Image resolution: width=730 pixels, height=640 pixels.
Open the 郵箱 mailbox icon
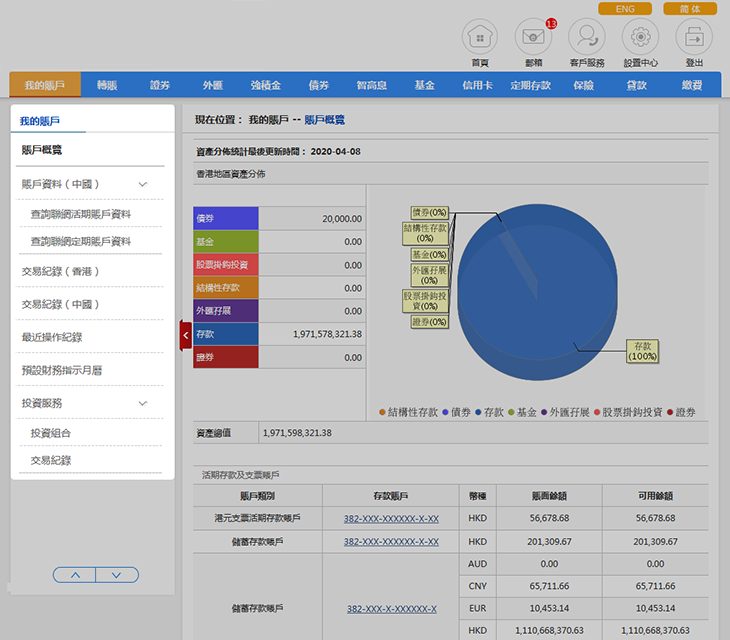533,37
